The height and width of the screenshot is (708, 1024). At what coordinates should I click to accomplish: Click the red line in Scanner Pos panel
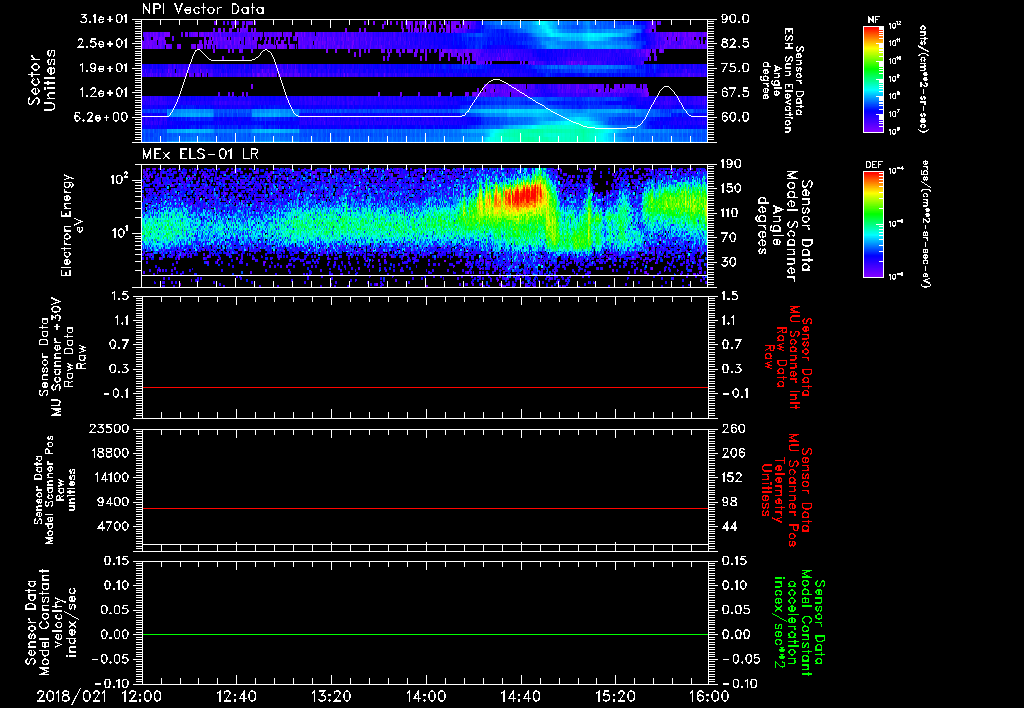425,508
